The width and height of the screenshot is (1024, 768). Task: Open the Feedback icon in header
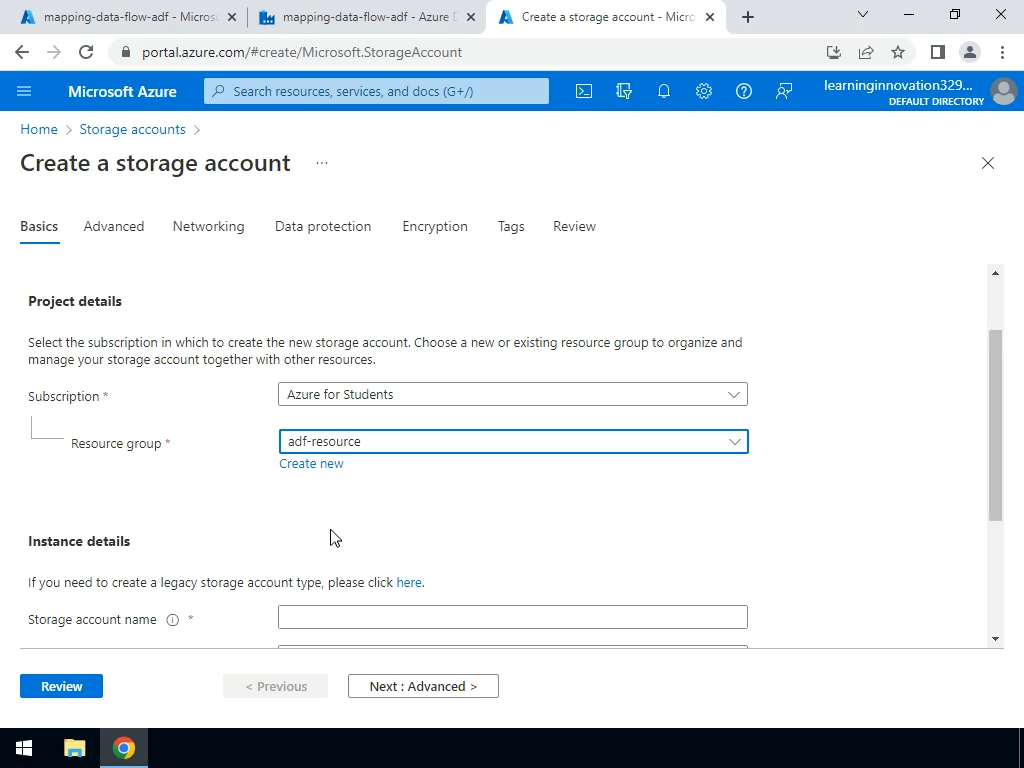click(x=784, y=91)
